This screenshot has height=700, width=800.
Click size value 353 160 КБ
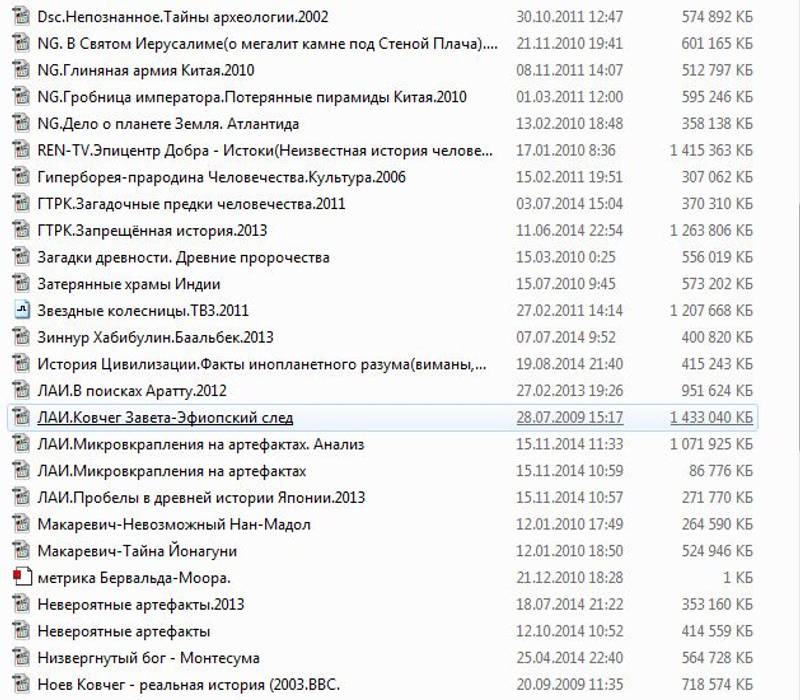point(717,605)
